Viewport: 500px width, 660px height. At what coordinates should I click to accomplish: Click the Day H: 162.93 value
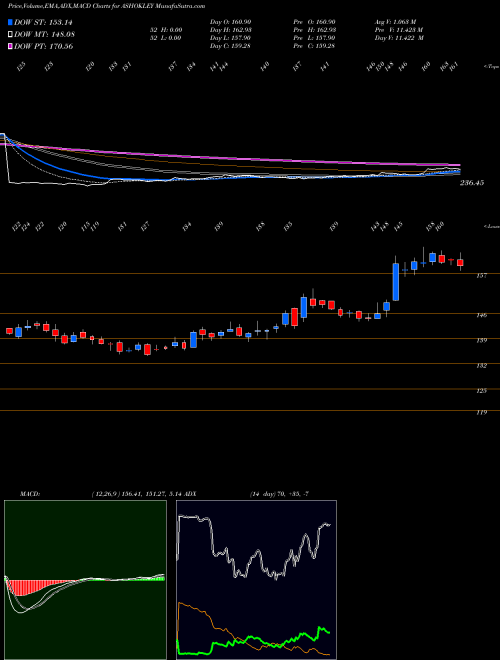230,30
